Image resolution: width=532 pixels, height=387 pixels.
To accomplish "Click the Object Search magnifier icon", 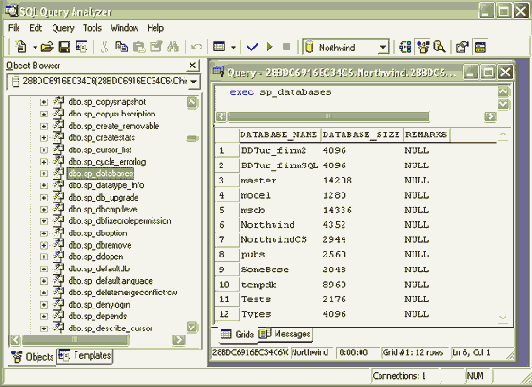I will click(x=439, y=47).
